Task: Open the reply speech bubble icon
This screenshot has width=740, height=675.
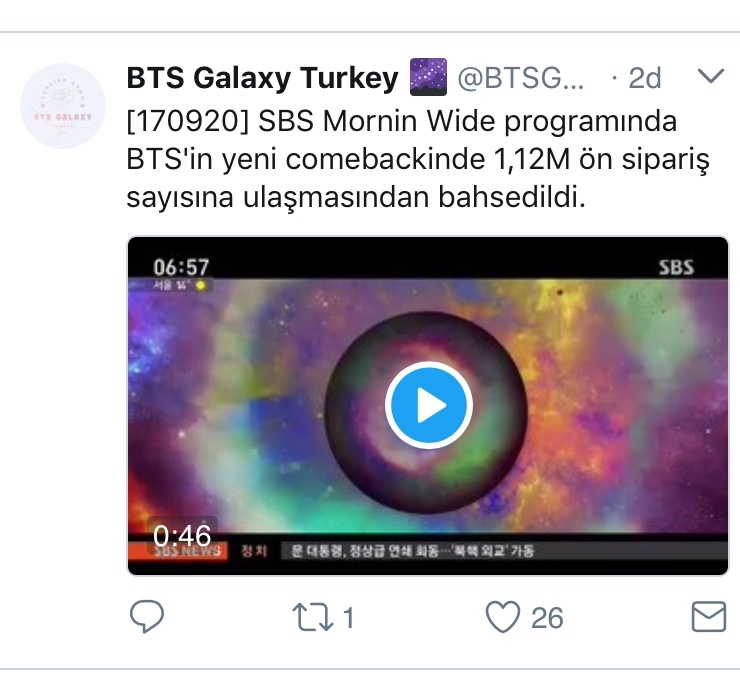Action: pyautogui.click(x=147, y=616)
